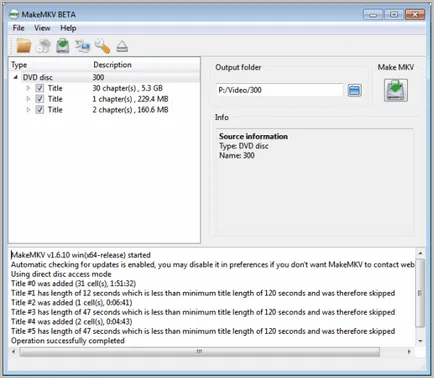Screen dimensions: 434x378
Task: Click the save to MKV toolbar icon
Action: [63, 46]
